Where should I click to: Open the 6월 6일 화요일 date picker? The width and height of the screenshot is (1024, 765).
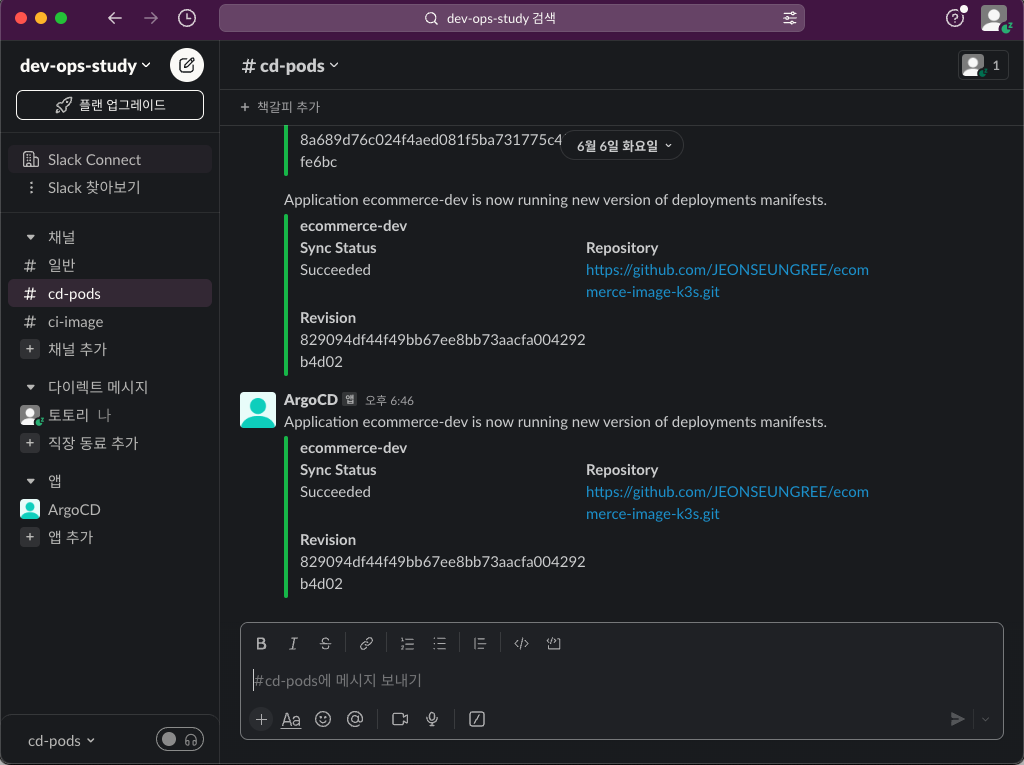(622, 146)
